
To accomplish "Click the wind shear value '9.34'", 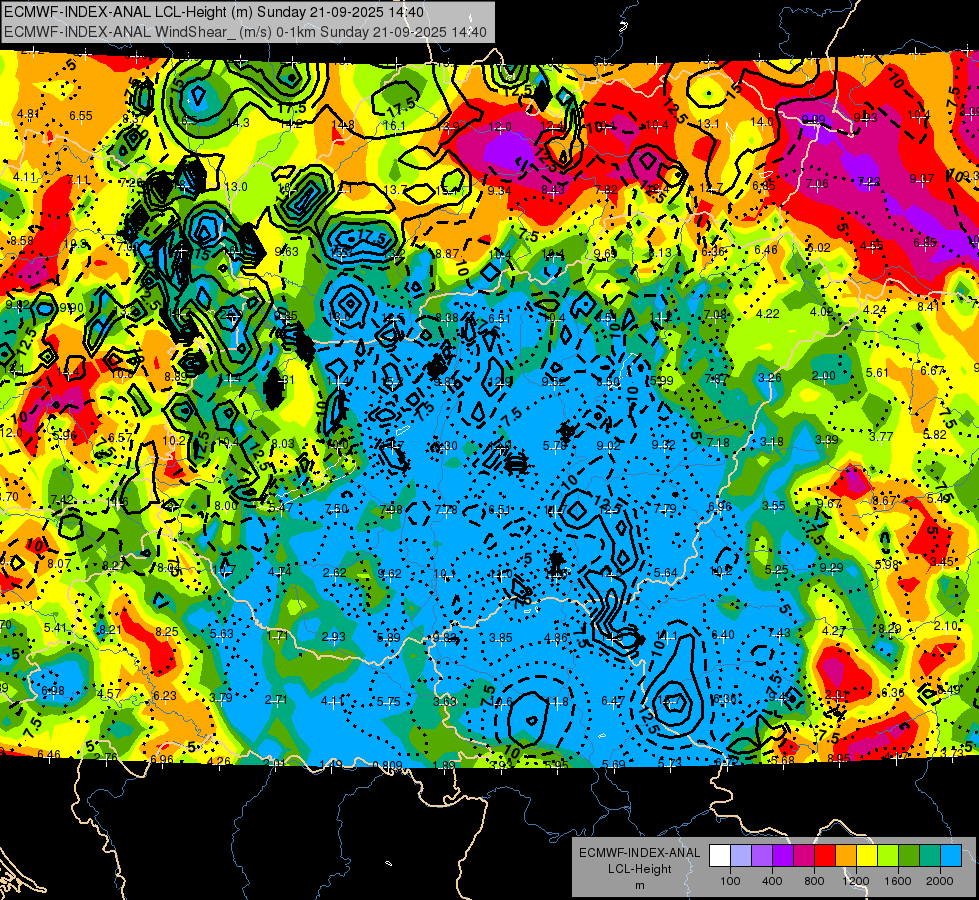I will (x=499, y=190).
